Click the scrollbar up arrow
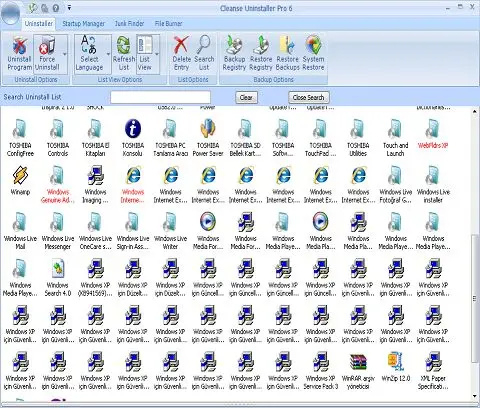This screenshot has width=480, height=408. (475, 112)
